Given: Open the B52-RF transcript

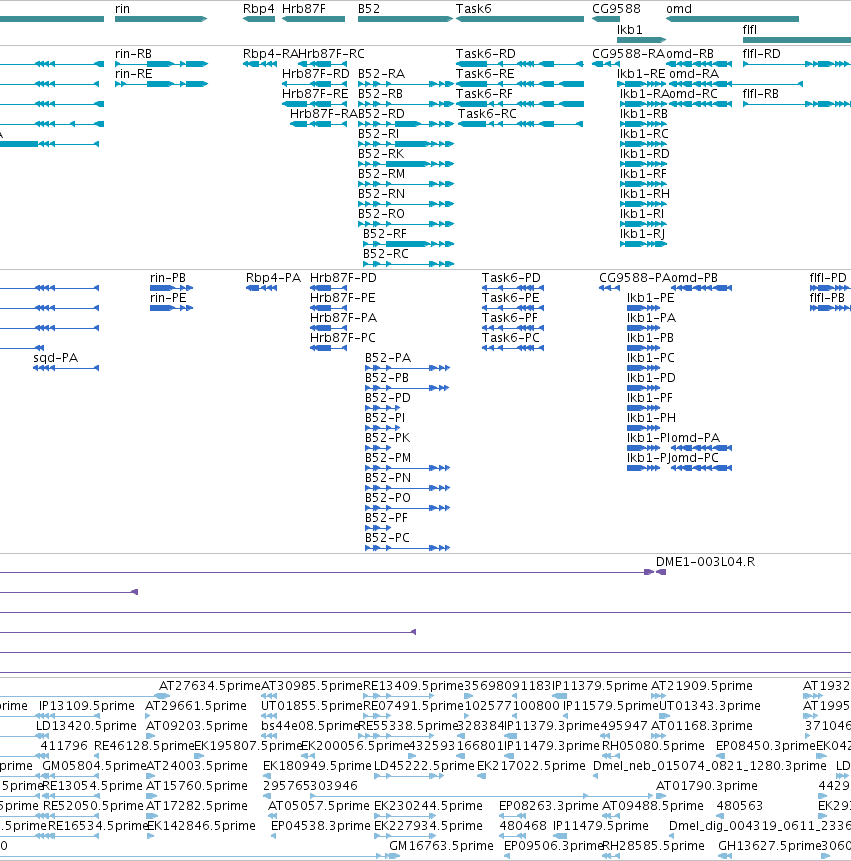Looking at the screenshot, I should (x=408, y=244).
